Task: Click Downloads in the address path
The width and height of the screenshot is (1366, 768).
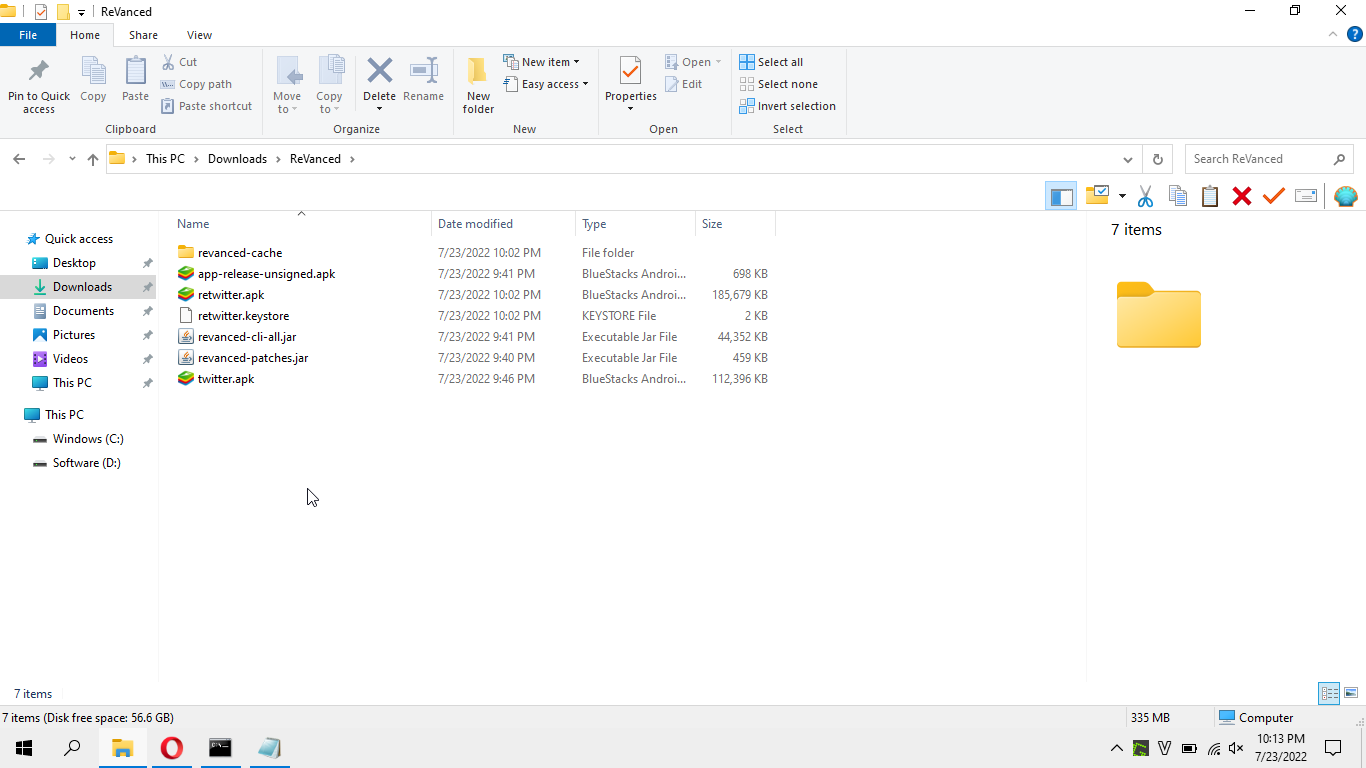Action: (x=237, y=159)
